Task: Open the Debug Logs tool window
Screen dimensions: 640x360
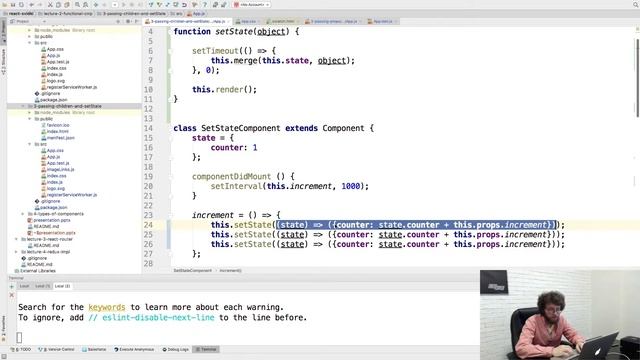Action: 176,349
